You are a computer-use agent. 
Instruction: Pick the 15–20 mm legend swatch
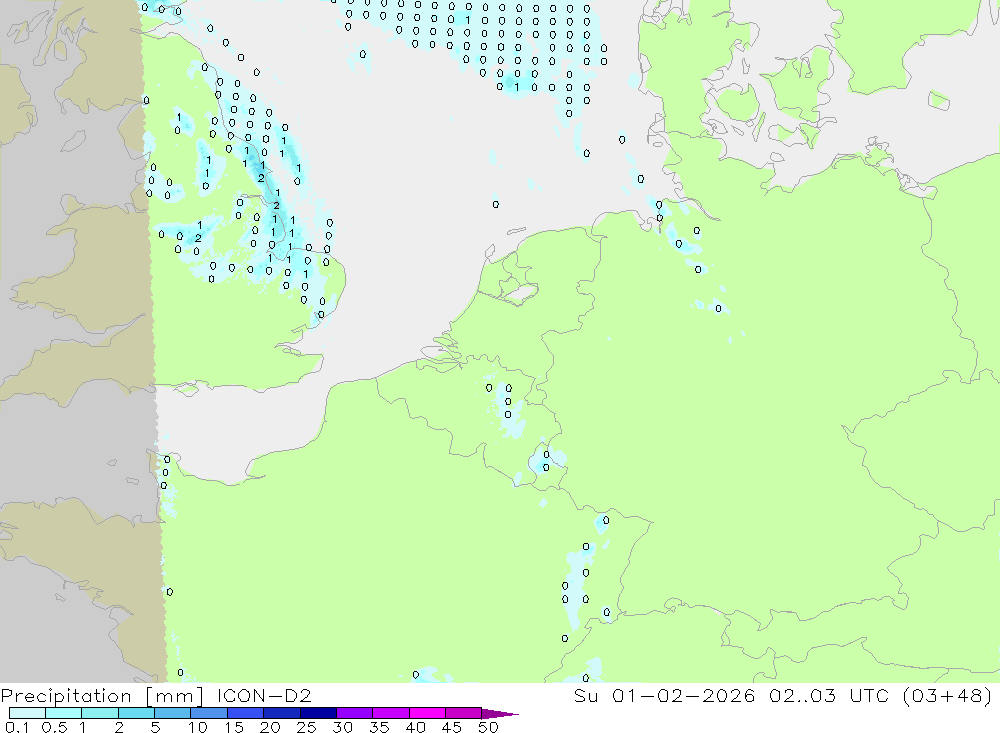click(x=246, y=713)
